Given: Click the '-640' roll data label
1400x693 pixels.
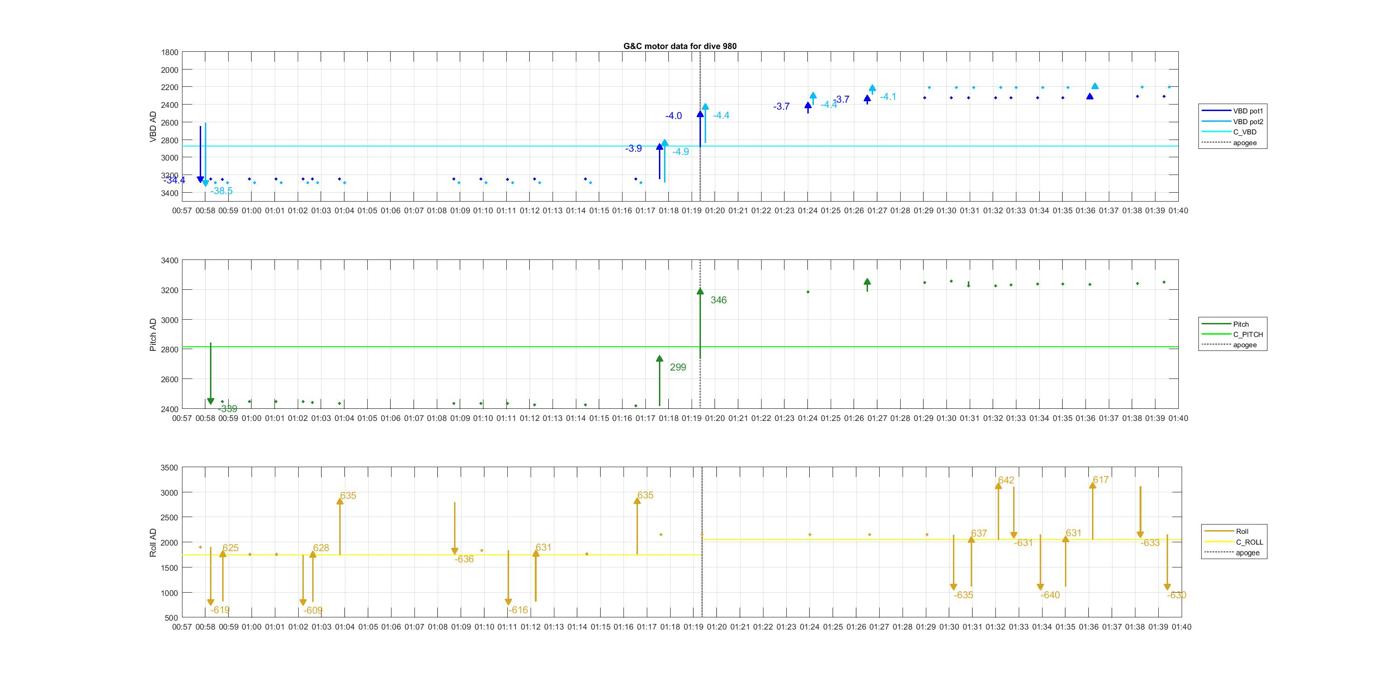Looking at the screenshot, I should (x=1050, y=595).
